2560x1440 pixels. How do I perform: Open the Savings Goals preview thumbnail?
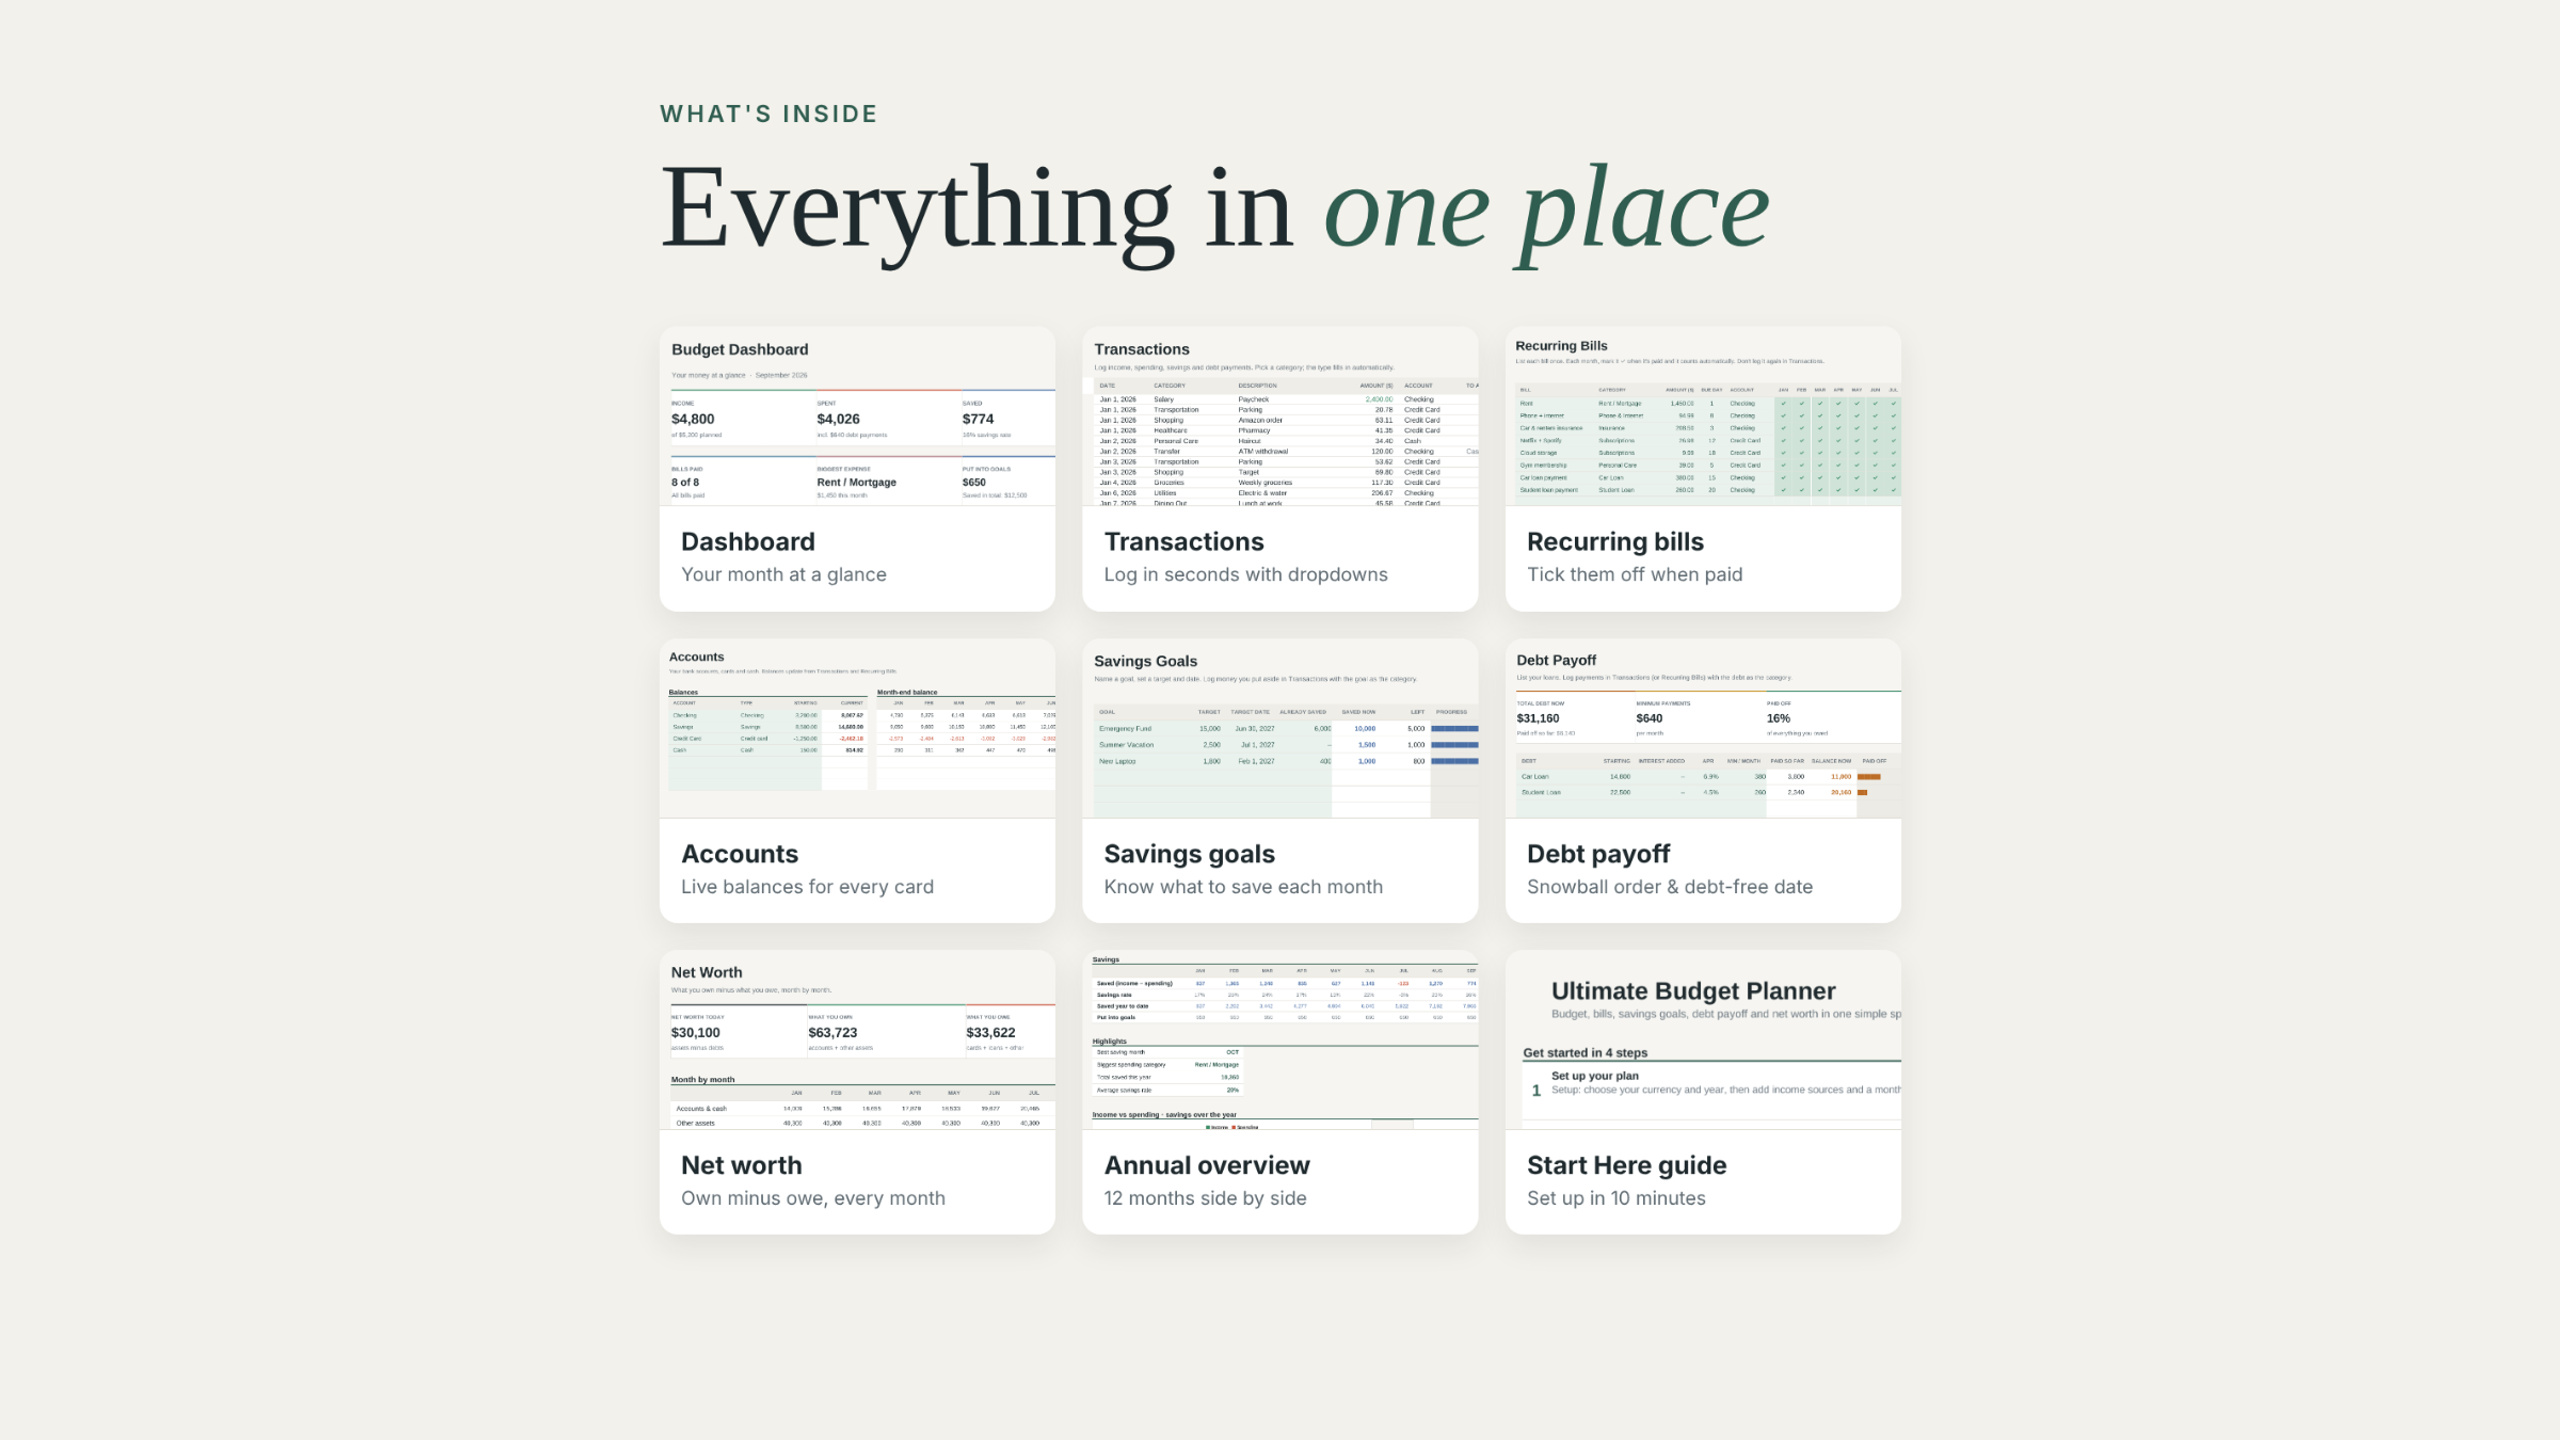tap(1280, 728)
